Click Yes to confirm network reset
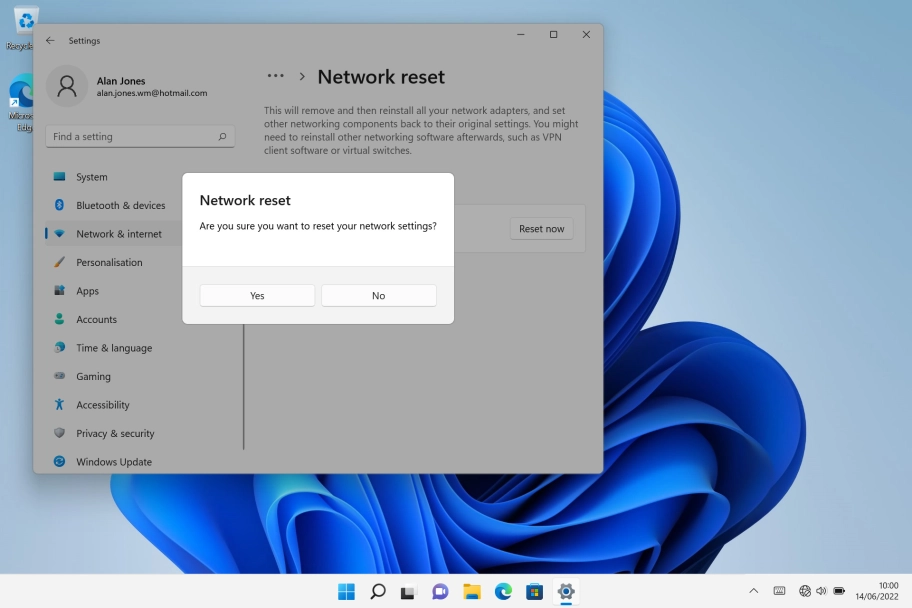Viewport: 912px width, 608px height. (x=256, y=295)
